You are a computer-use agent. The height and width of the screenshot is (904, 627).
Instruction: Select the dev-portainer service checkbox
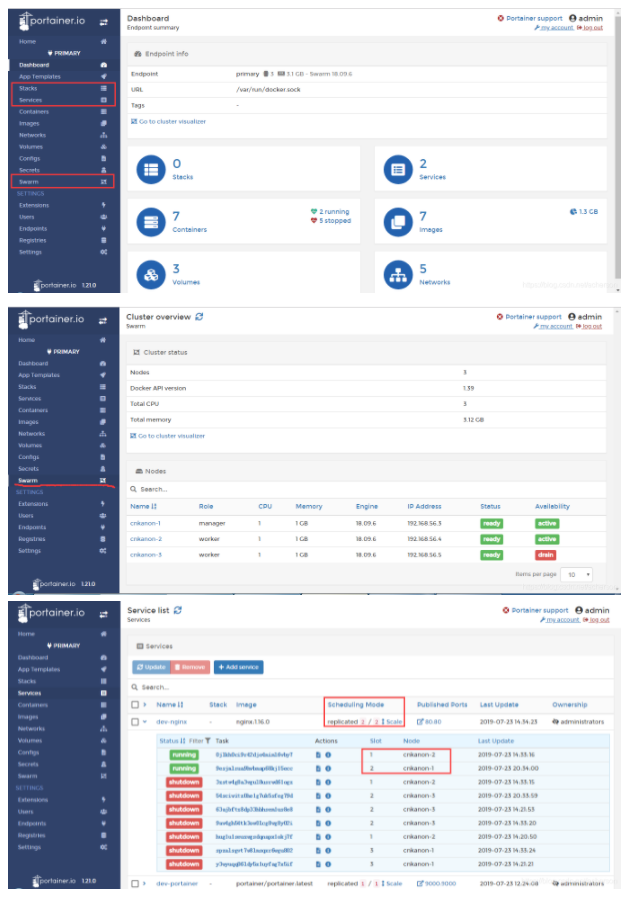[x=136, y=883]
